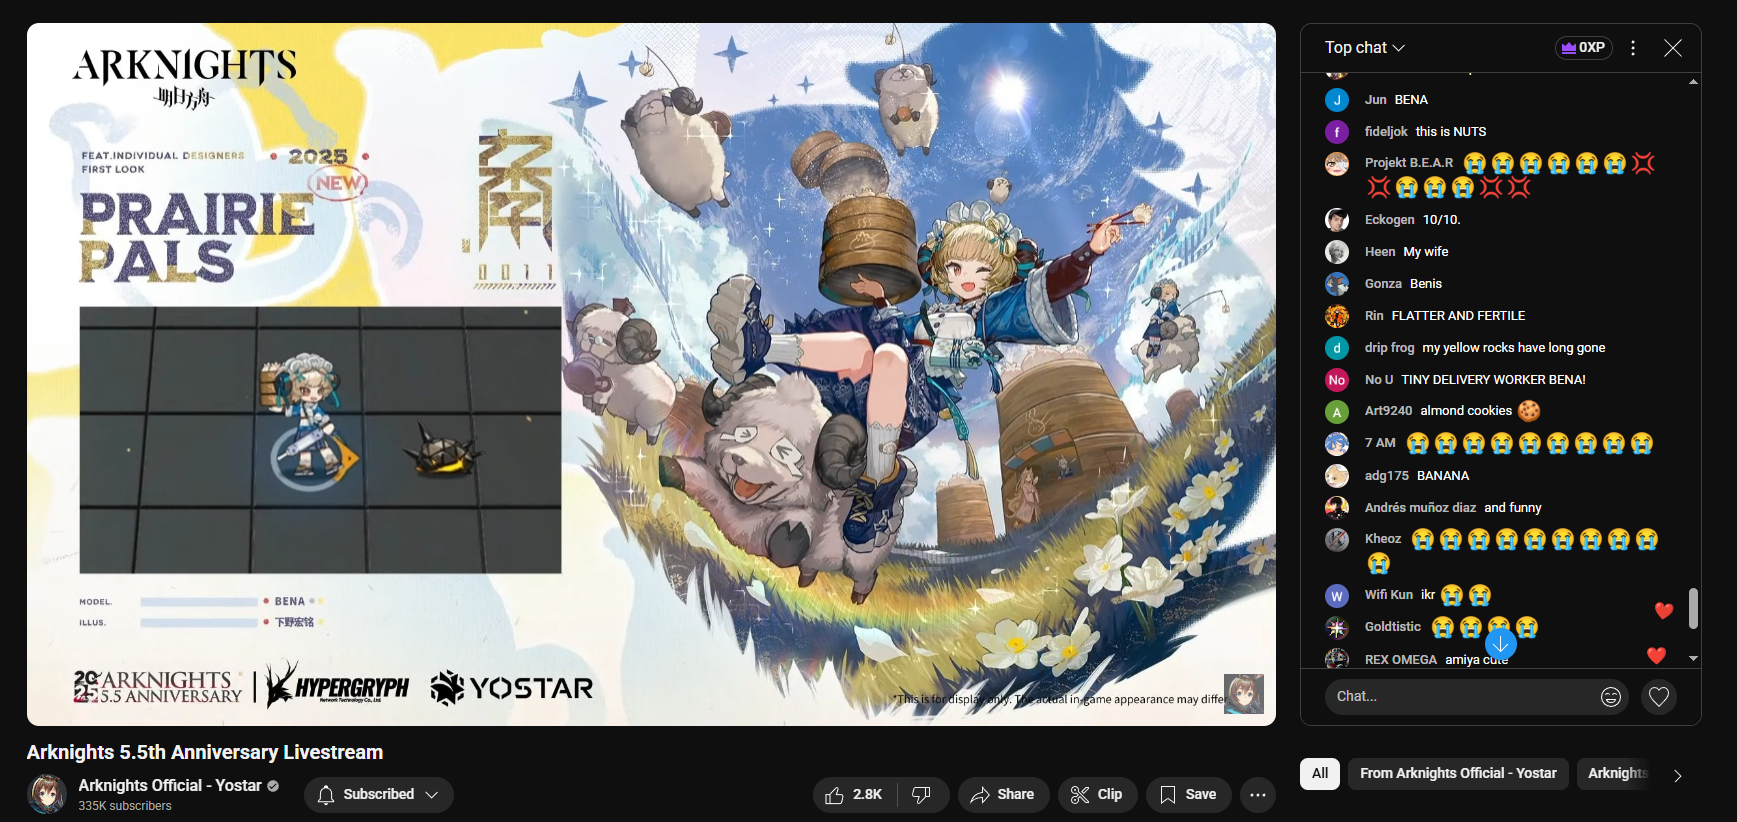The width and height of the screenshot is (1737, 822).
Task: Click Andrés muñoz diaz's avatar
Action: 1337,508
